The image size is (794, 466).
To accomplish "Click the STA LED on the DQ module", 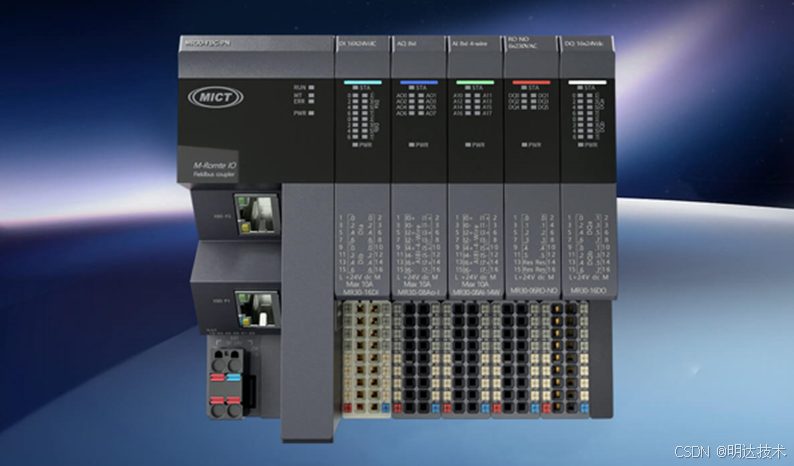I will (x=580, y=88).
